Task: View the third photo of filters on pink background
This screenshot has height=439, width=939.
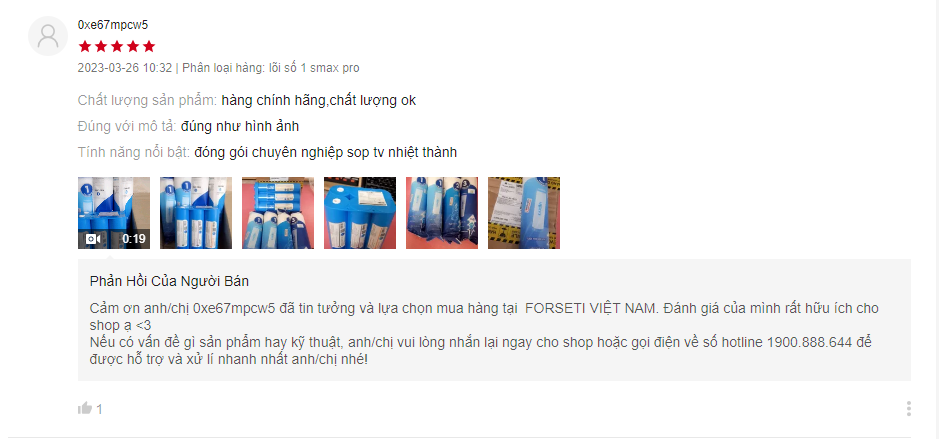Action: [278, 213]
